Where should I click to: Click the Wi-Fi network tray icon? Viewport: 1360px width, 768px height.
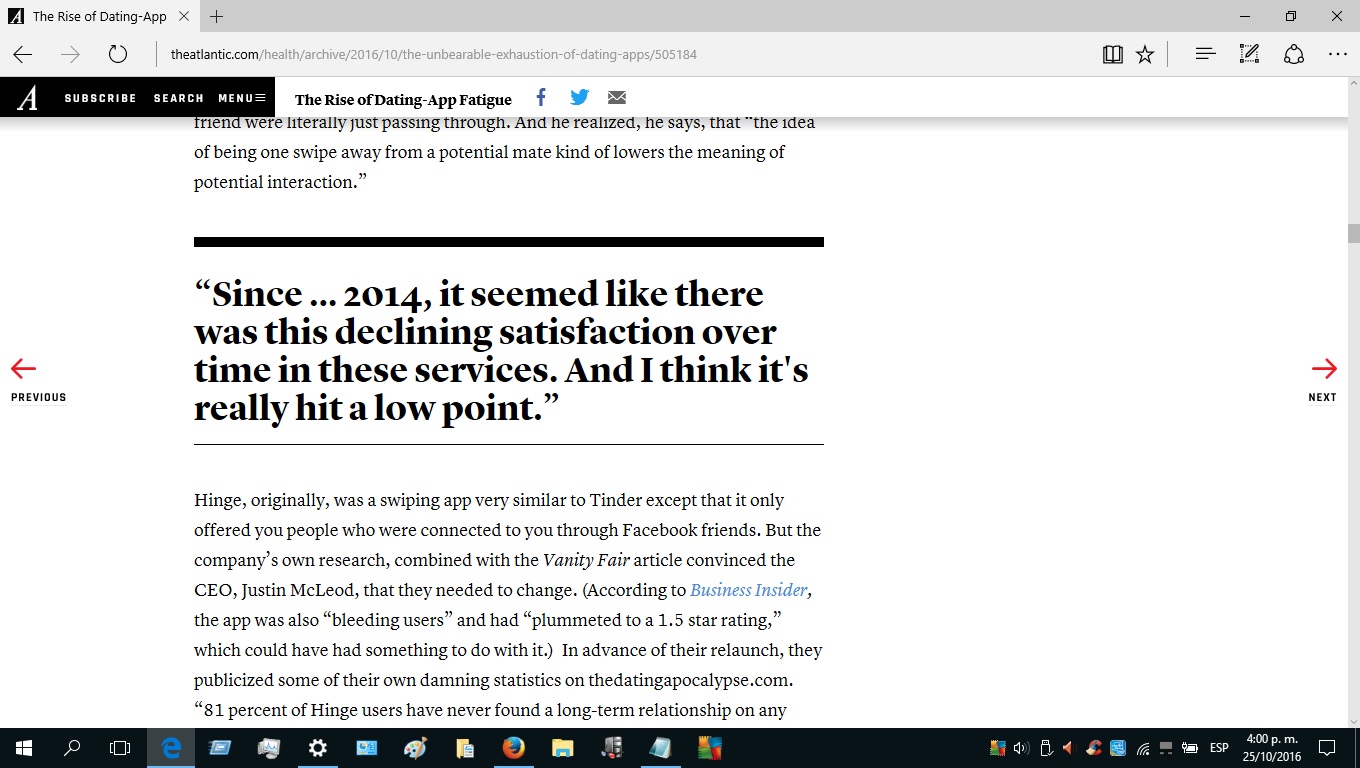pyautogui.click(x=1142, y=748)
